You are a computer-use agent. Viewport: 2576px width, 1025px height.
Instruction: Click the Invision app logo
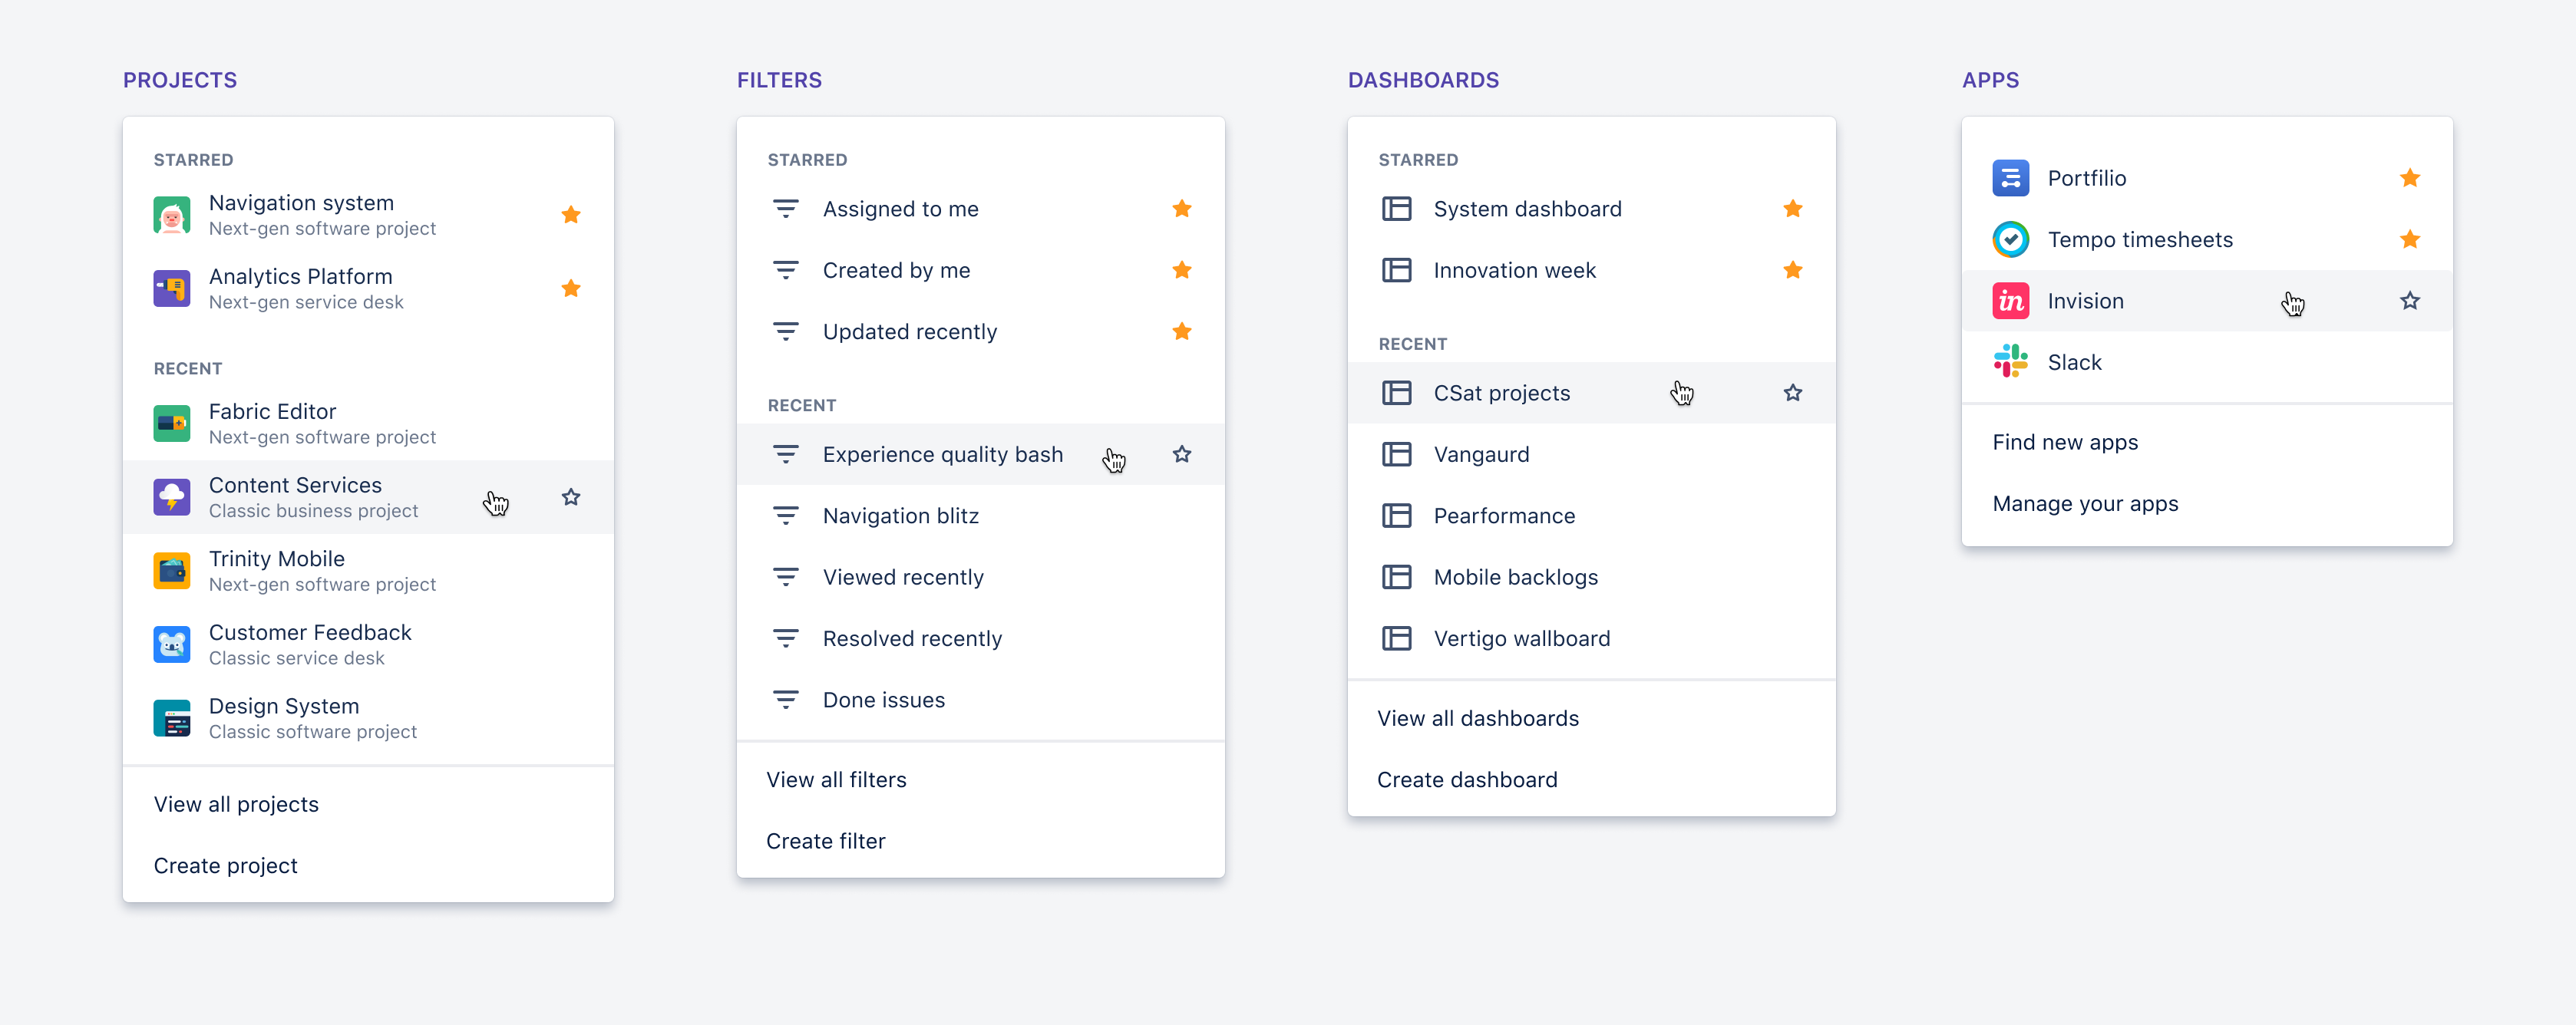click(x=2010, y=301)
